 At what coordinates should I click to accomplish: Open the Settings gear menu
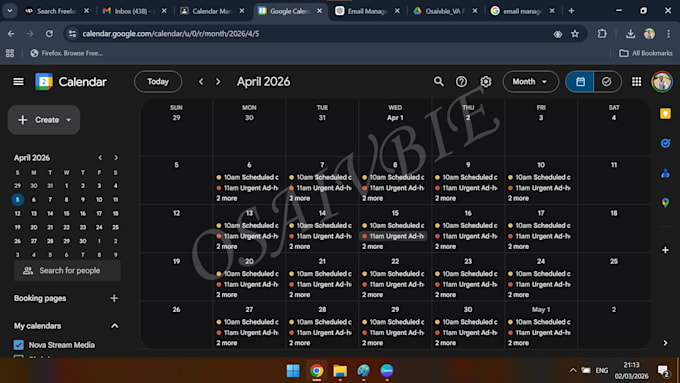(x=486, y=82)
